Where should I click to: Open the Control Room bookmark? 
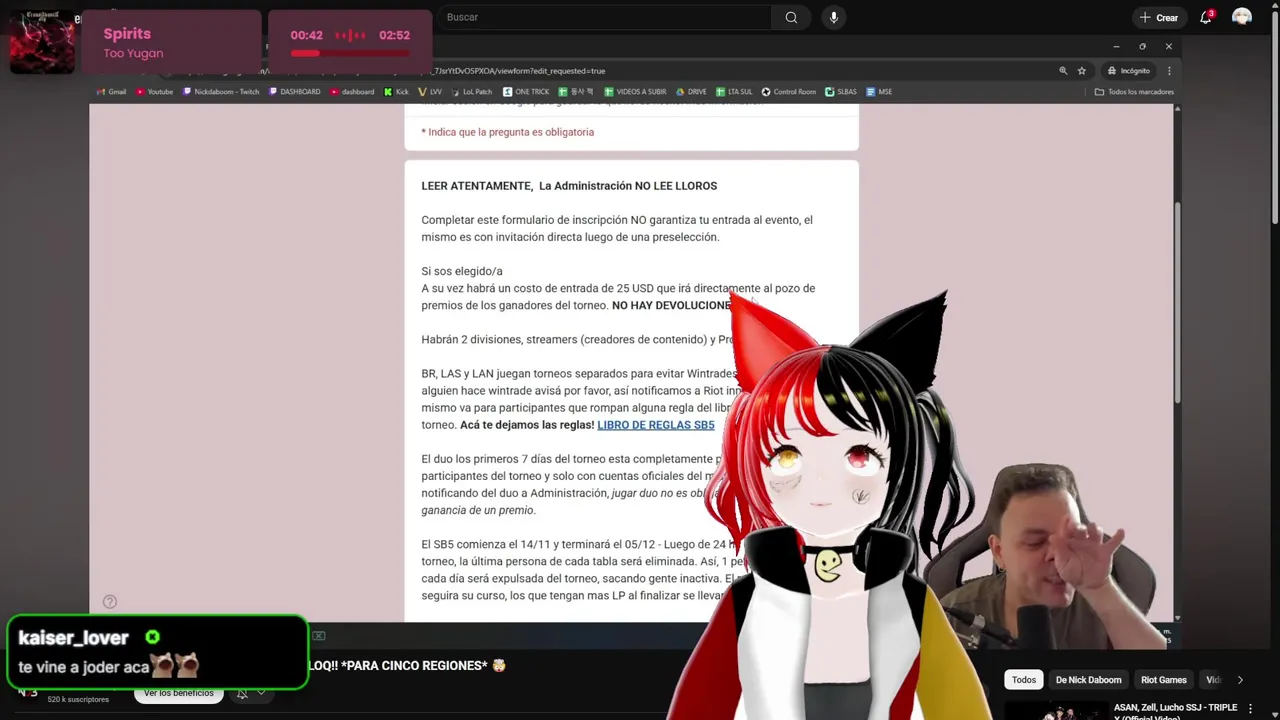788,92
